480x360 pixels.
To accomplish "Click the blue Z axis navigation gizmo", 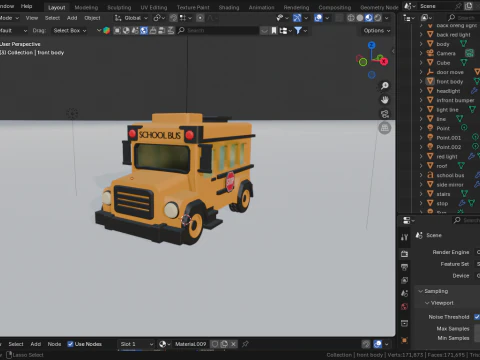I will 372,45.
